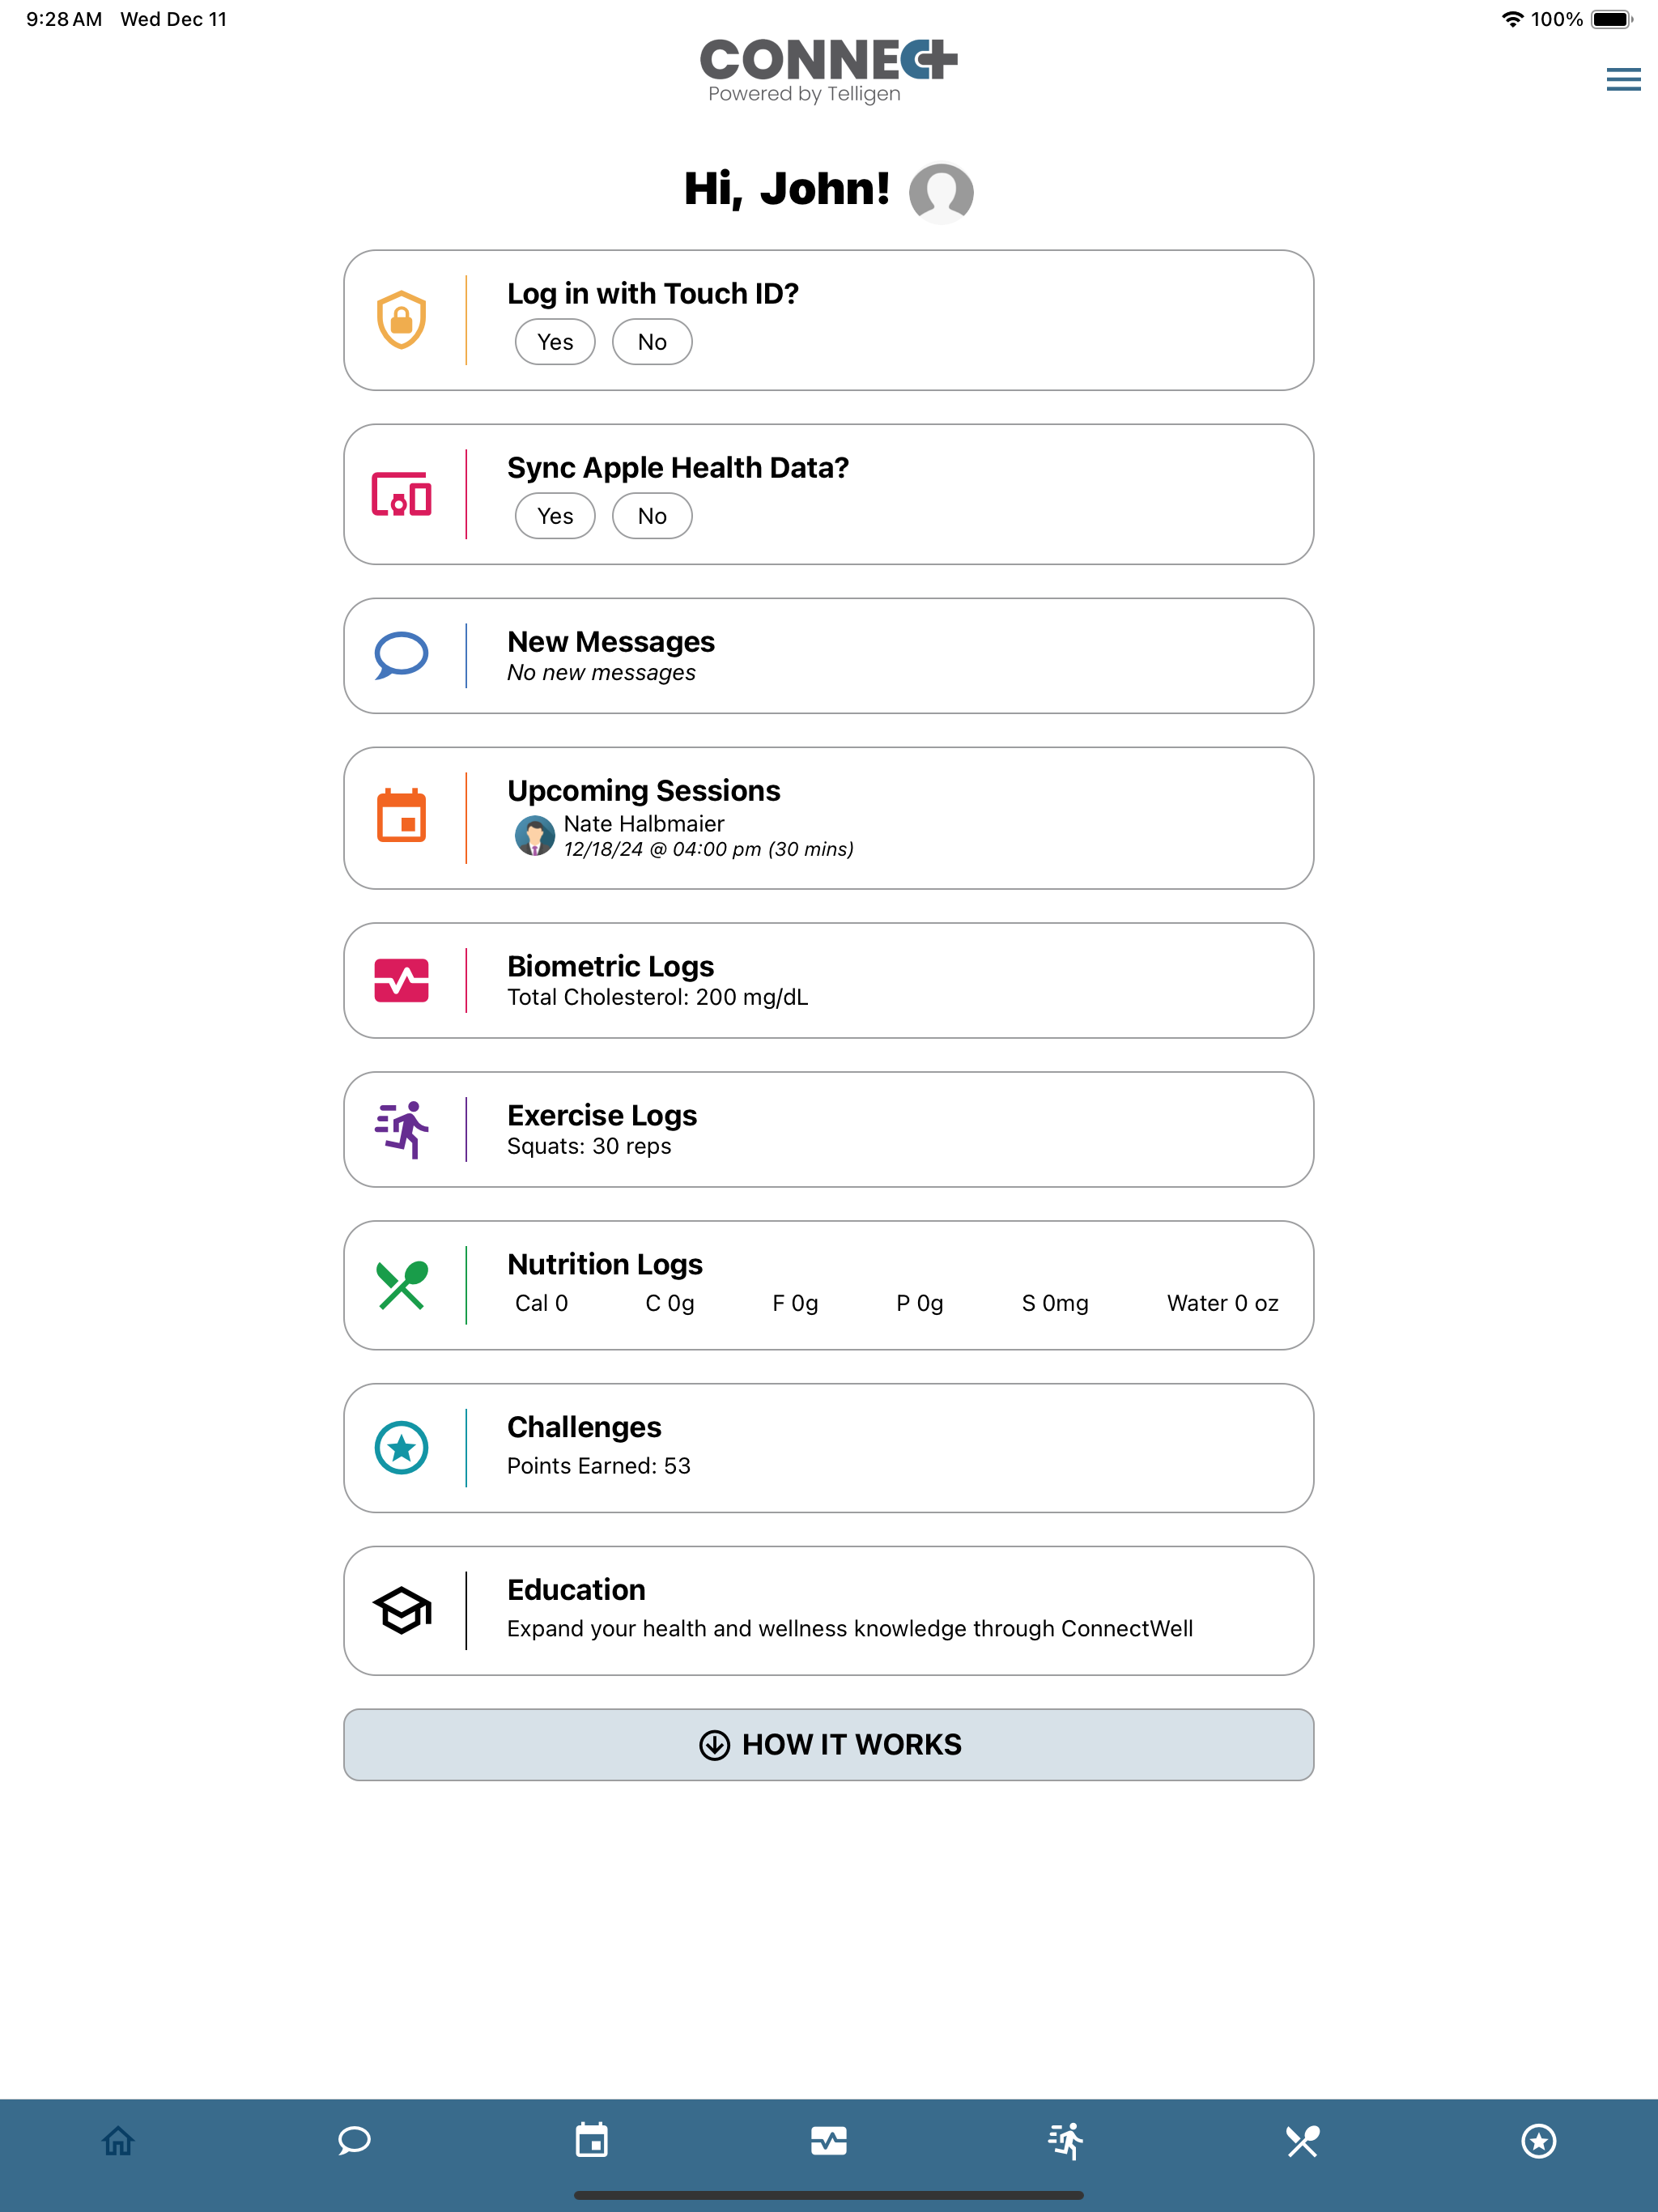Open Messages from bottom navigation bar
Viewport: 1658px width, 2212px height.
pos(354,2141)
